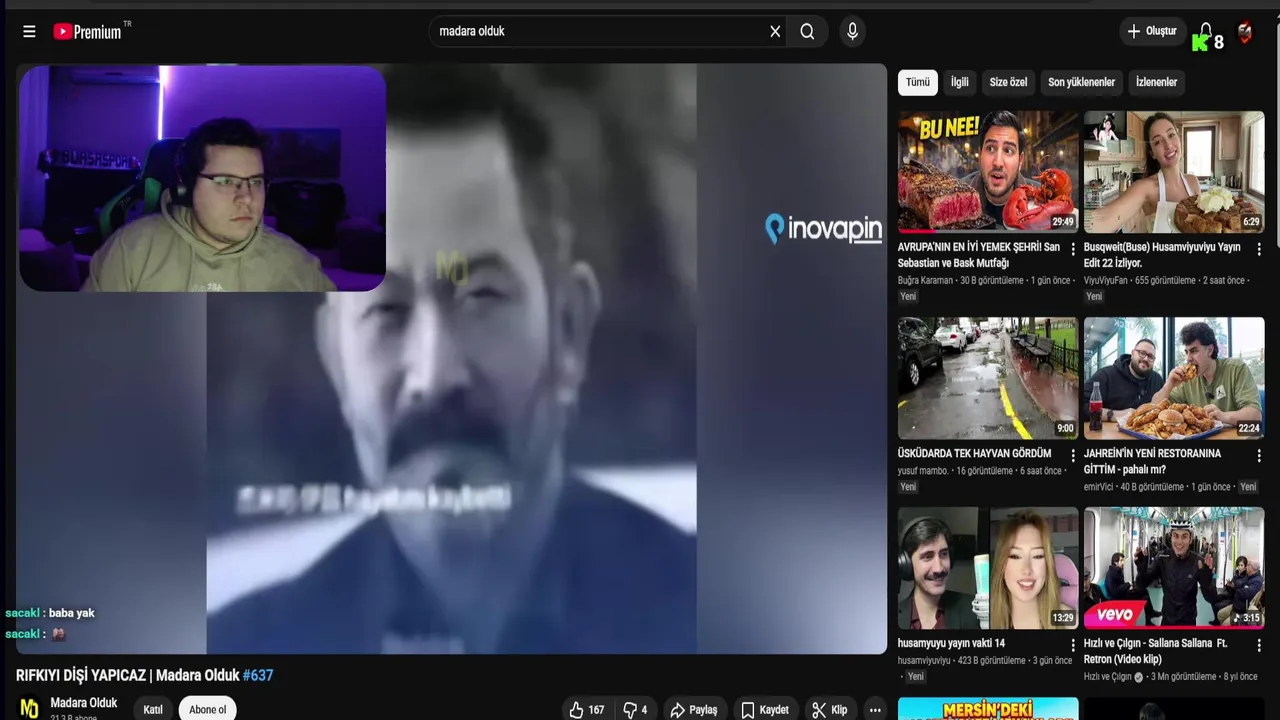Click the streamer webcam overlay
The image size is (1280, 720).
202,179
